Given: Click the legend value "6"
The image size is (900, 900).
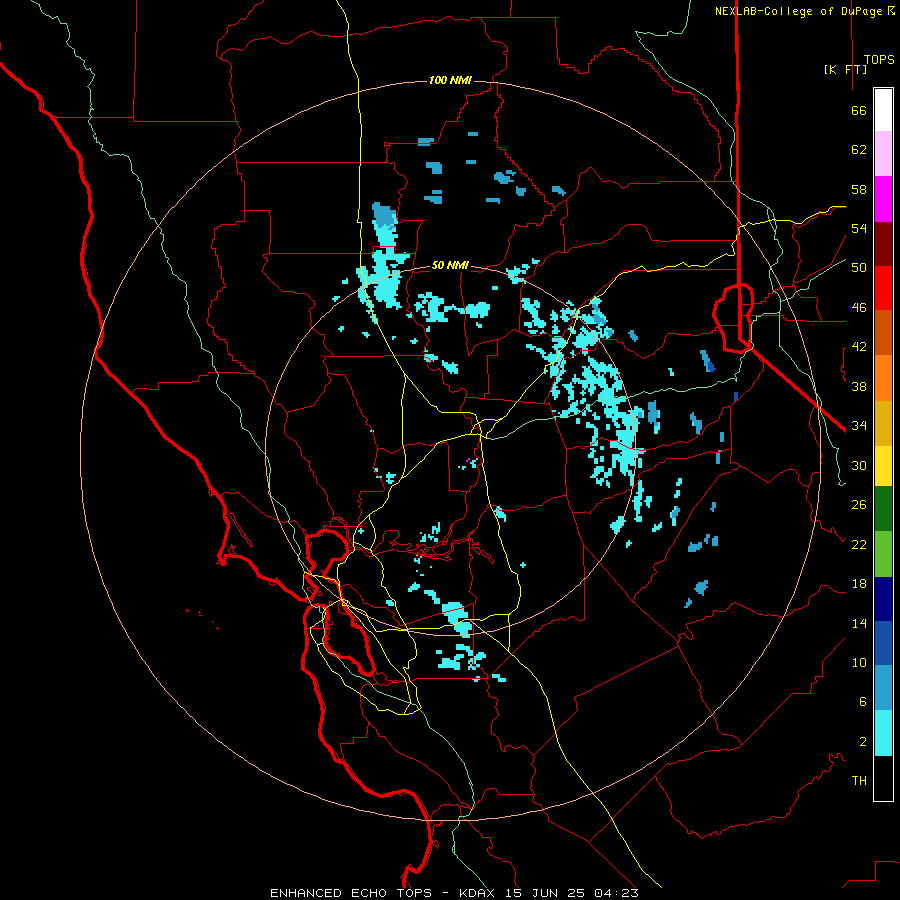Looking at the screenshot, I should [x=863, y=702].
